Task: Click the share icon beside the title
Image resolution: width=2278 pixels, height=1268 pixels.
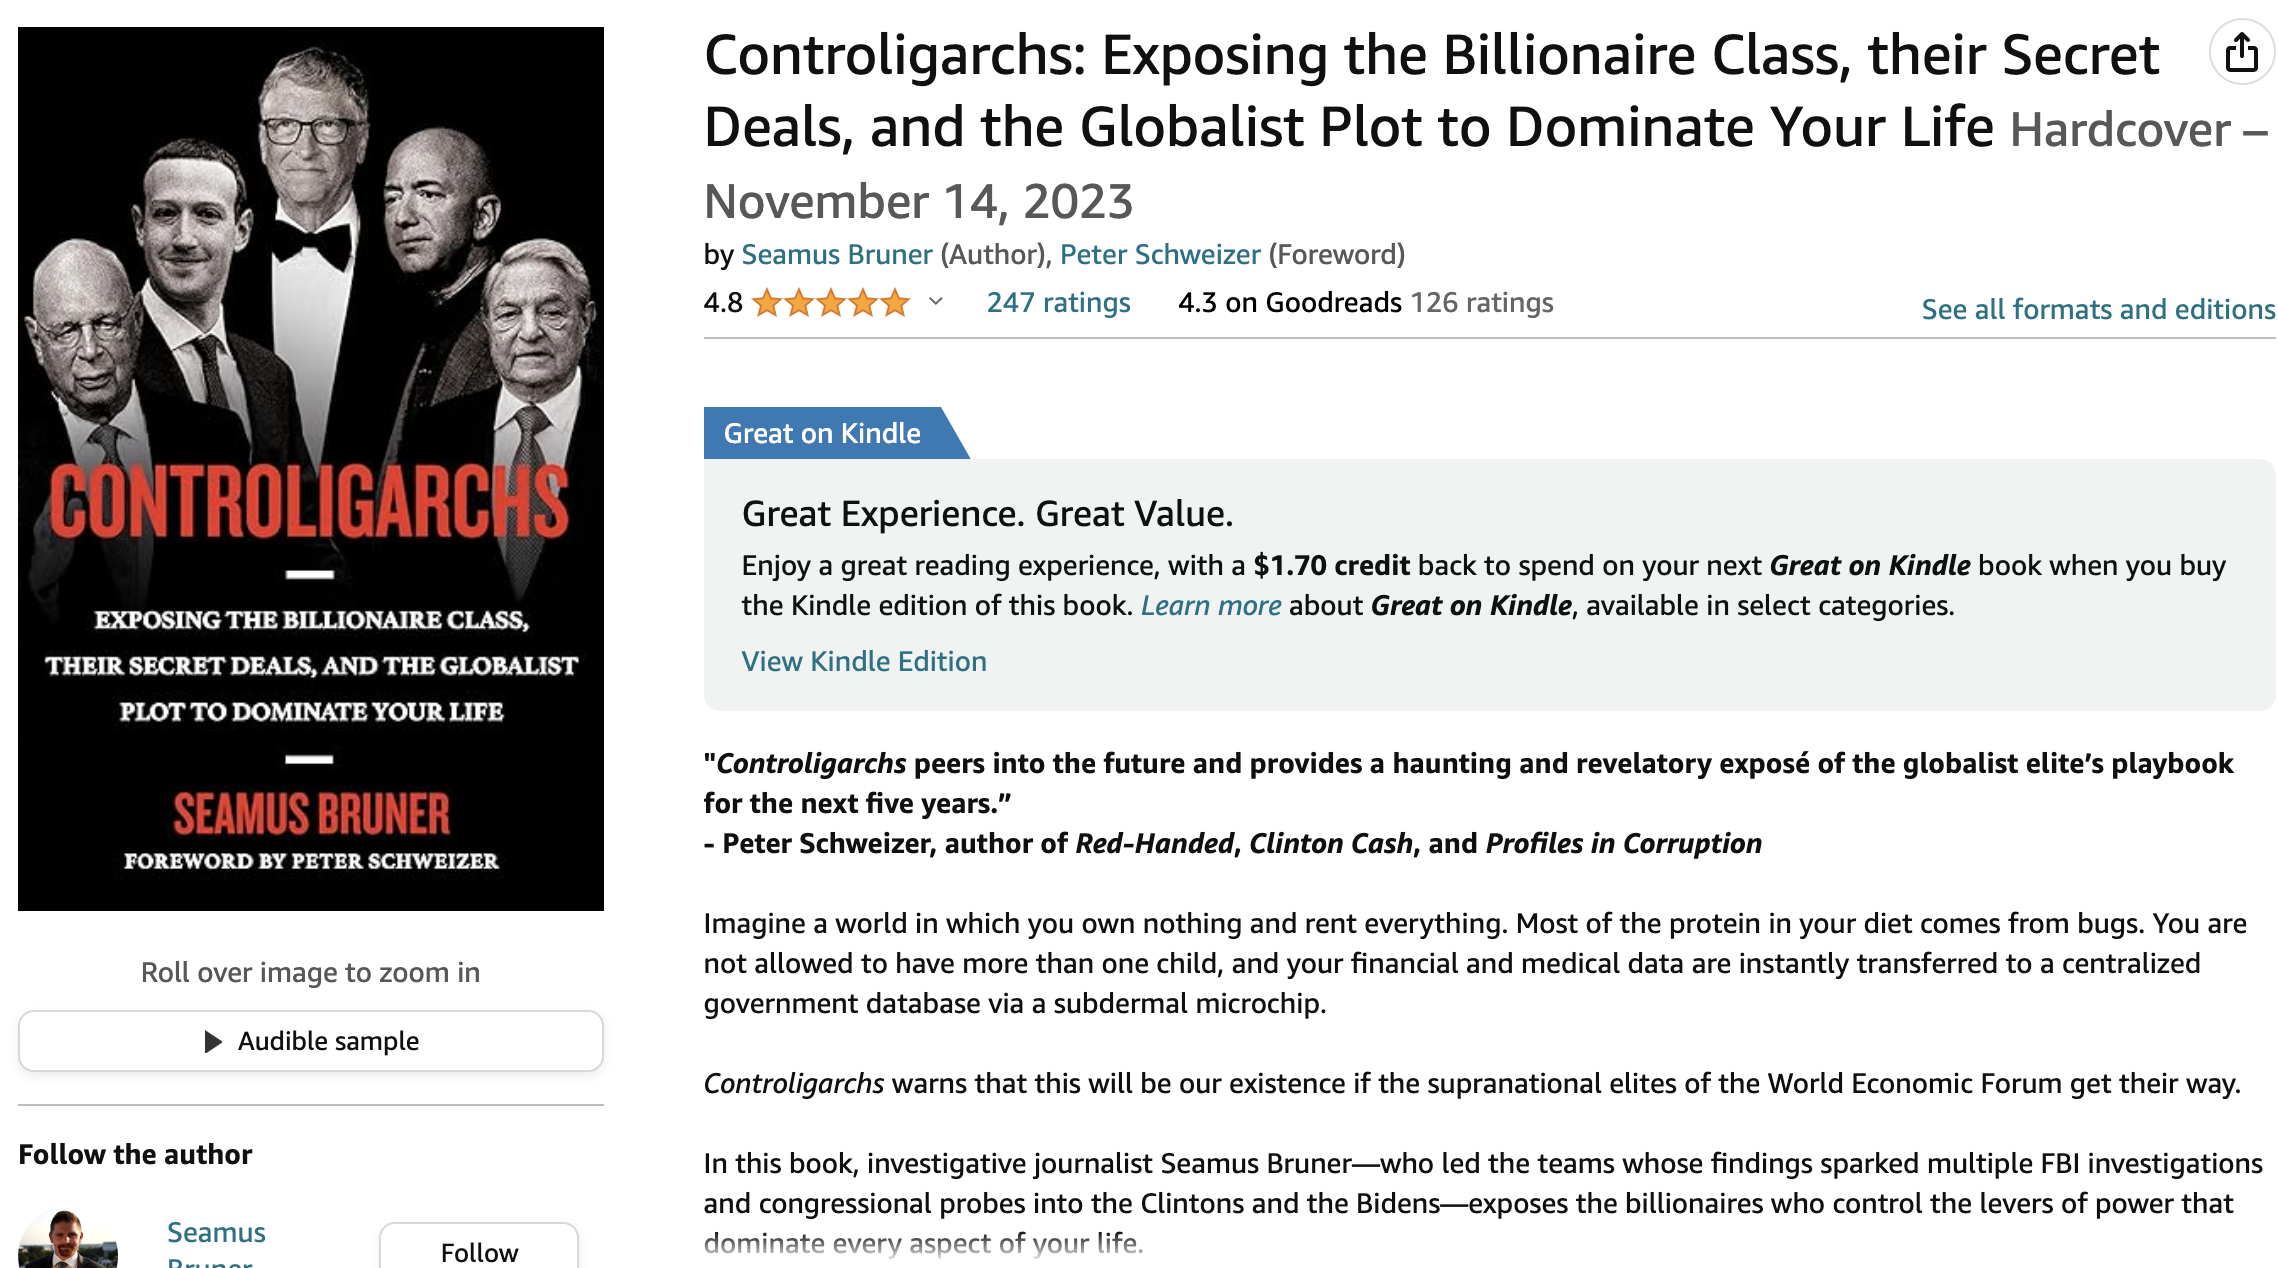Action: pos(2241,53)
